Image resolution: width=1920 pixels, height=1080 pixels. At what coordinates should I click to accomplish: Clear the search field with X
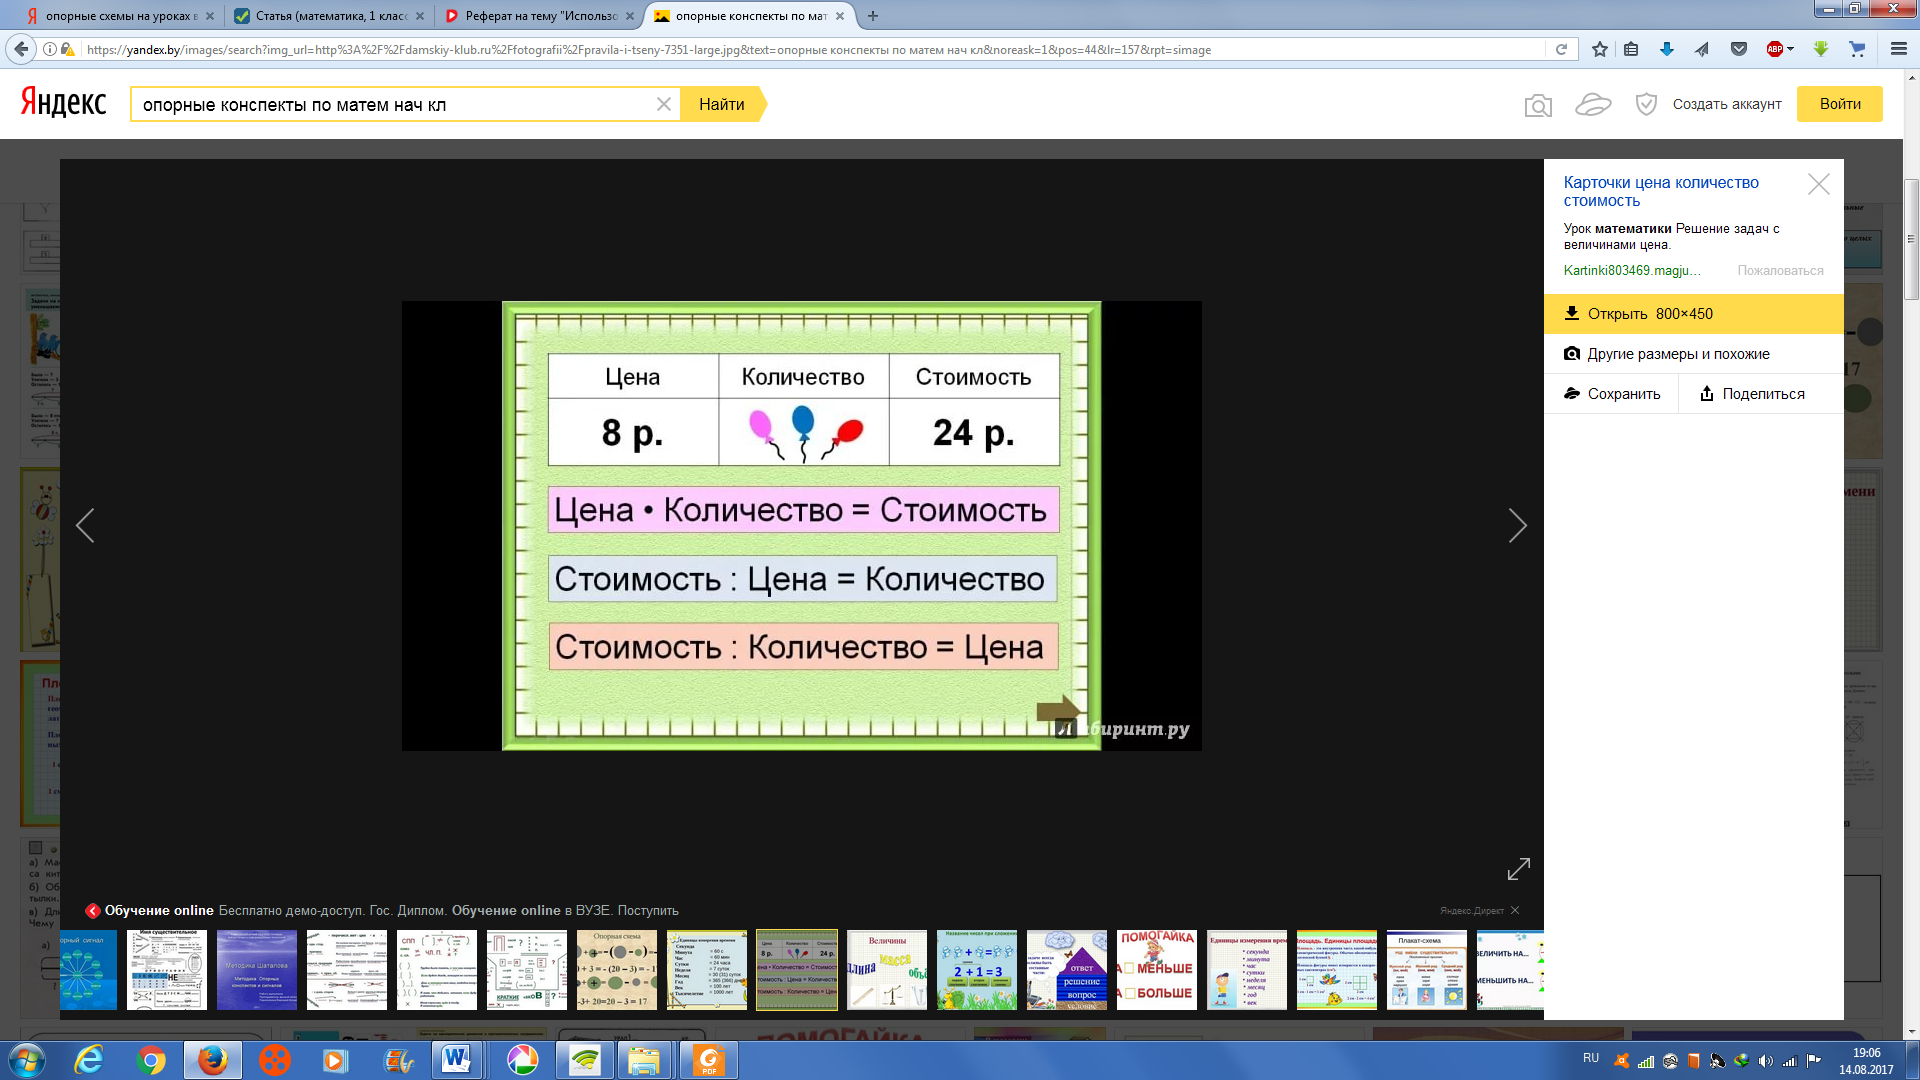664,104
